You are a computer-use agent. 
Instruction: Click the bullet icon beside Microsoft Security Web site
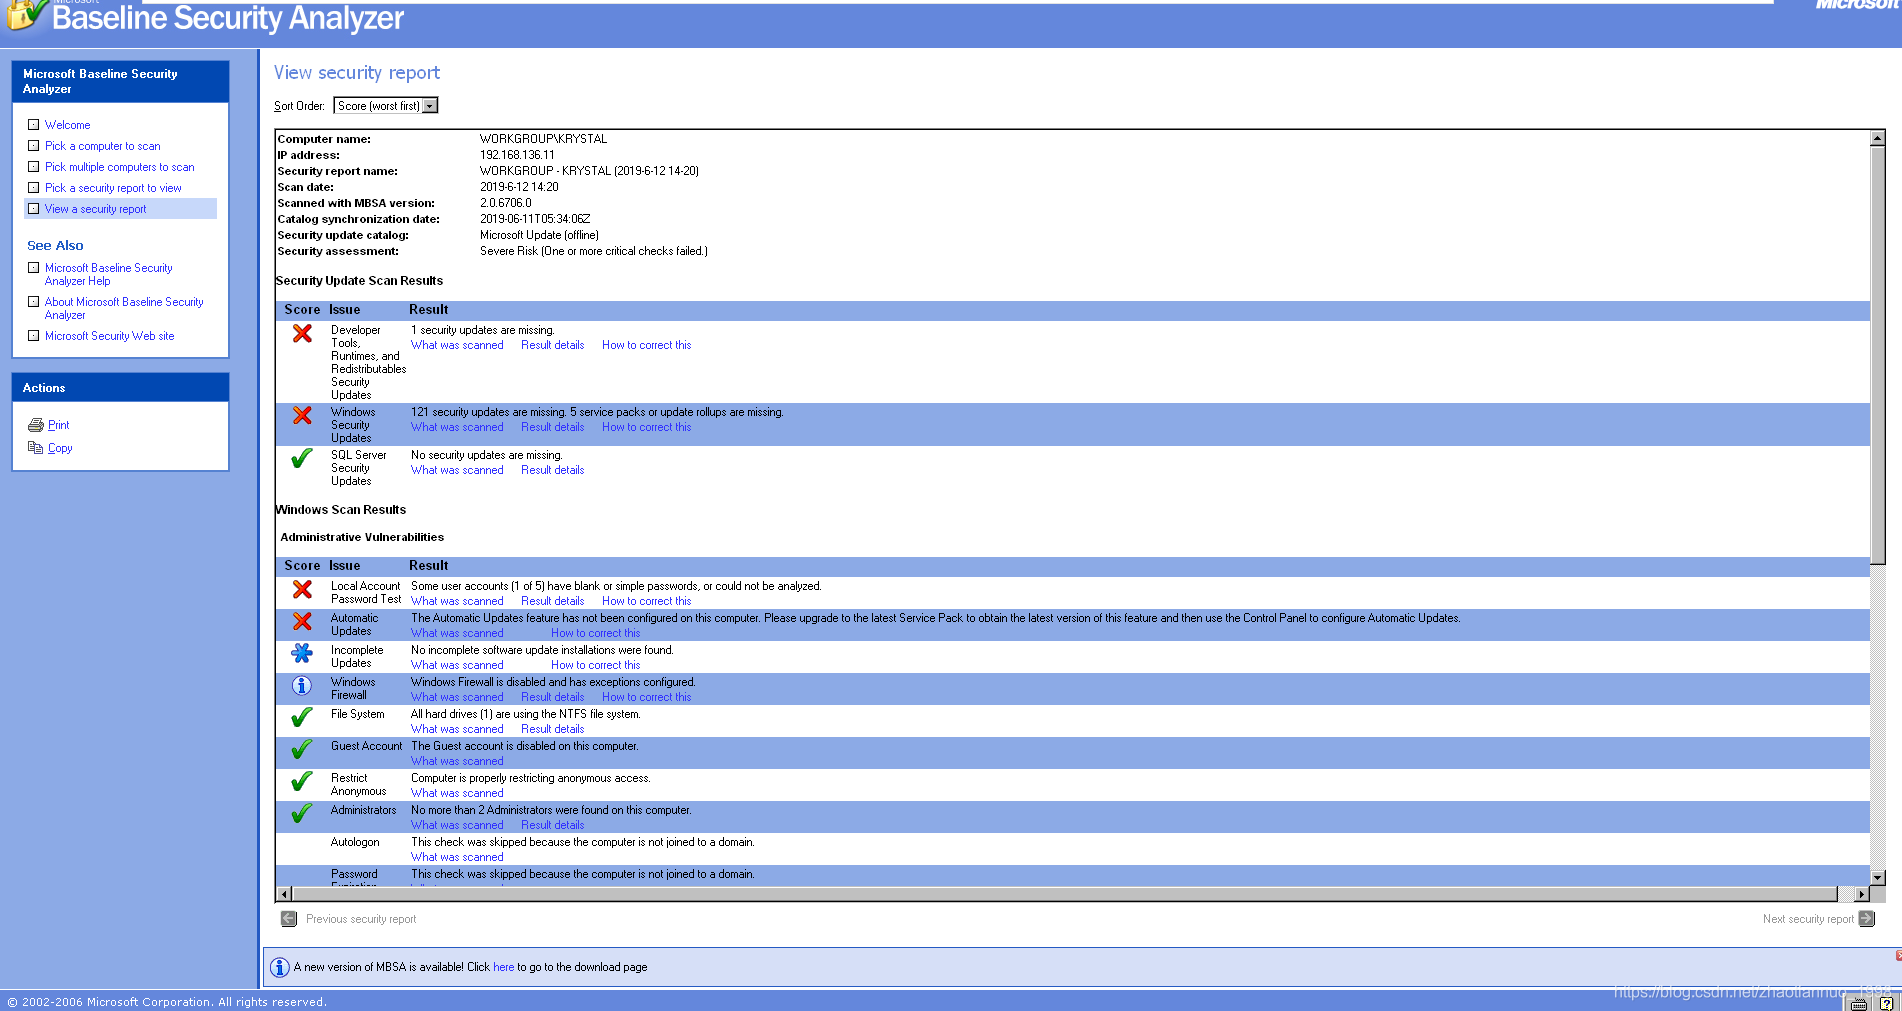pos(34,336)
